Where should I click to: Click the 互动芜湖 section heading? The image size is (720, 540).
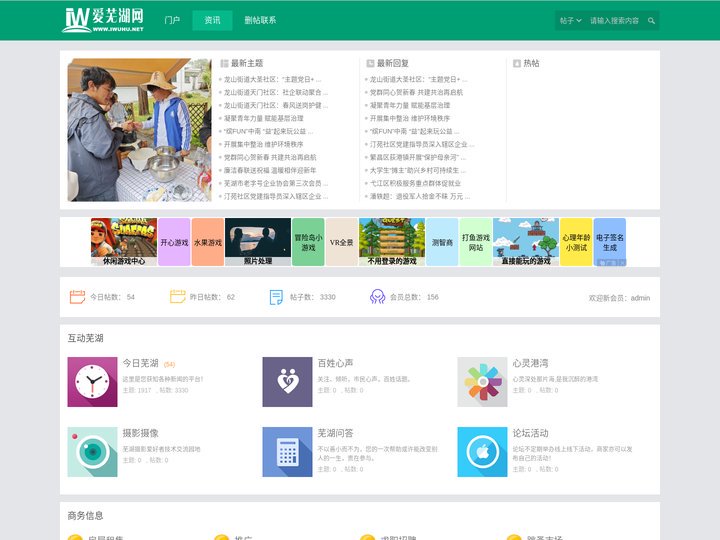point(85,338)
